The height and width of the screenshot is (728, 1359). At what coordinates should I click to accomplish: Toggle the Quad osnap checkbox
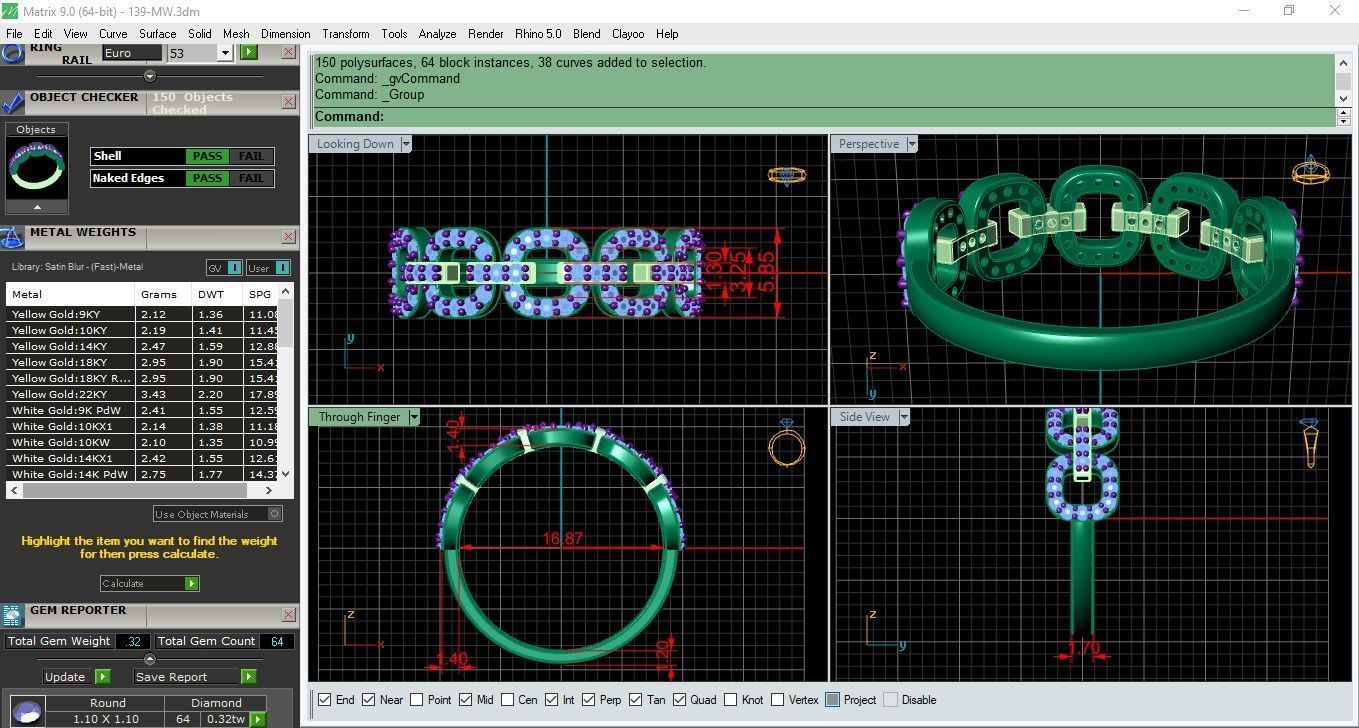679,700
